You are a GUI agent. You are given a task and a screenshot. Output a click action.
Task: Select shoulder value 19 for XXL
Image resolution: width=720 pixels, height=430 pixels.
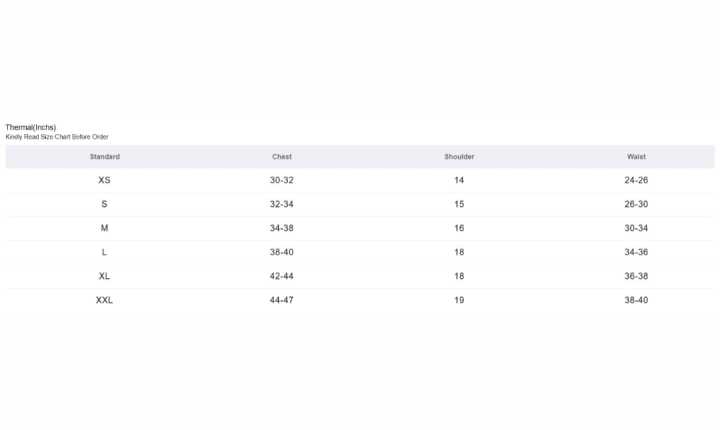click(x=459, y=300)
